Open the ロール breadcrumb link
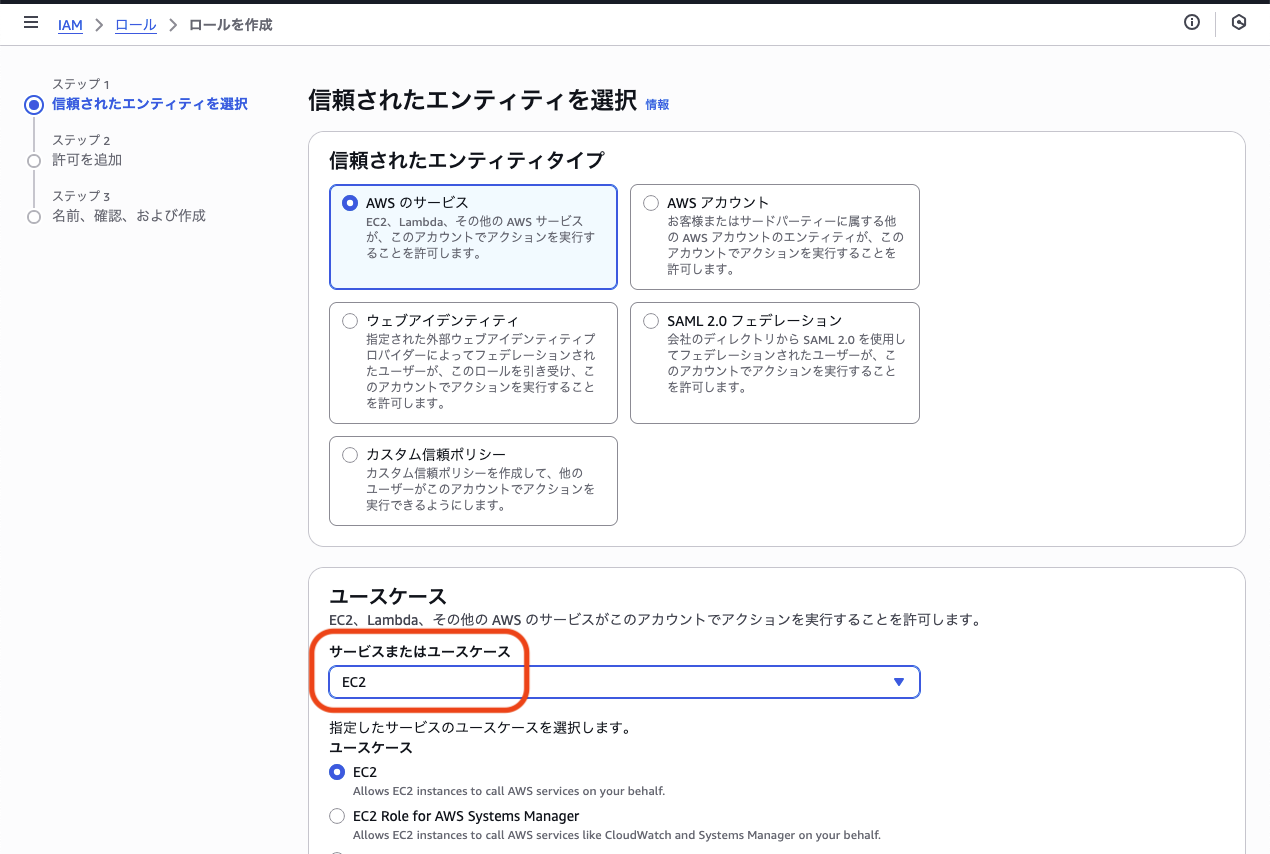 (x=135, y=24)
